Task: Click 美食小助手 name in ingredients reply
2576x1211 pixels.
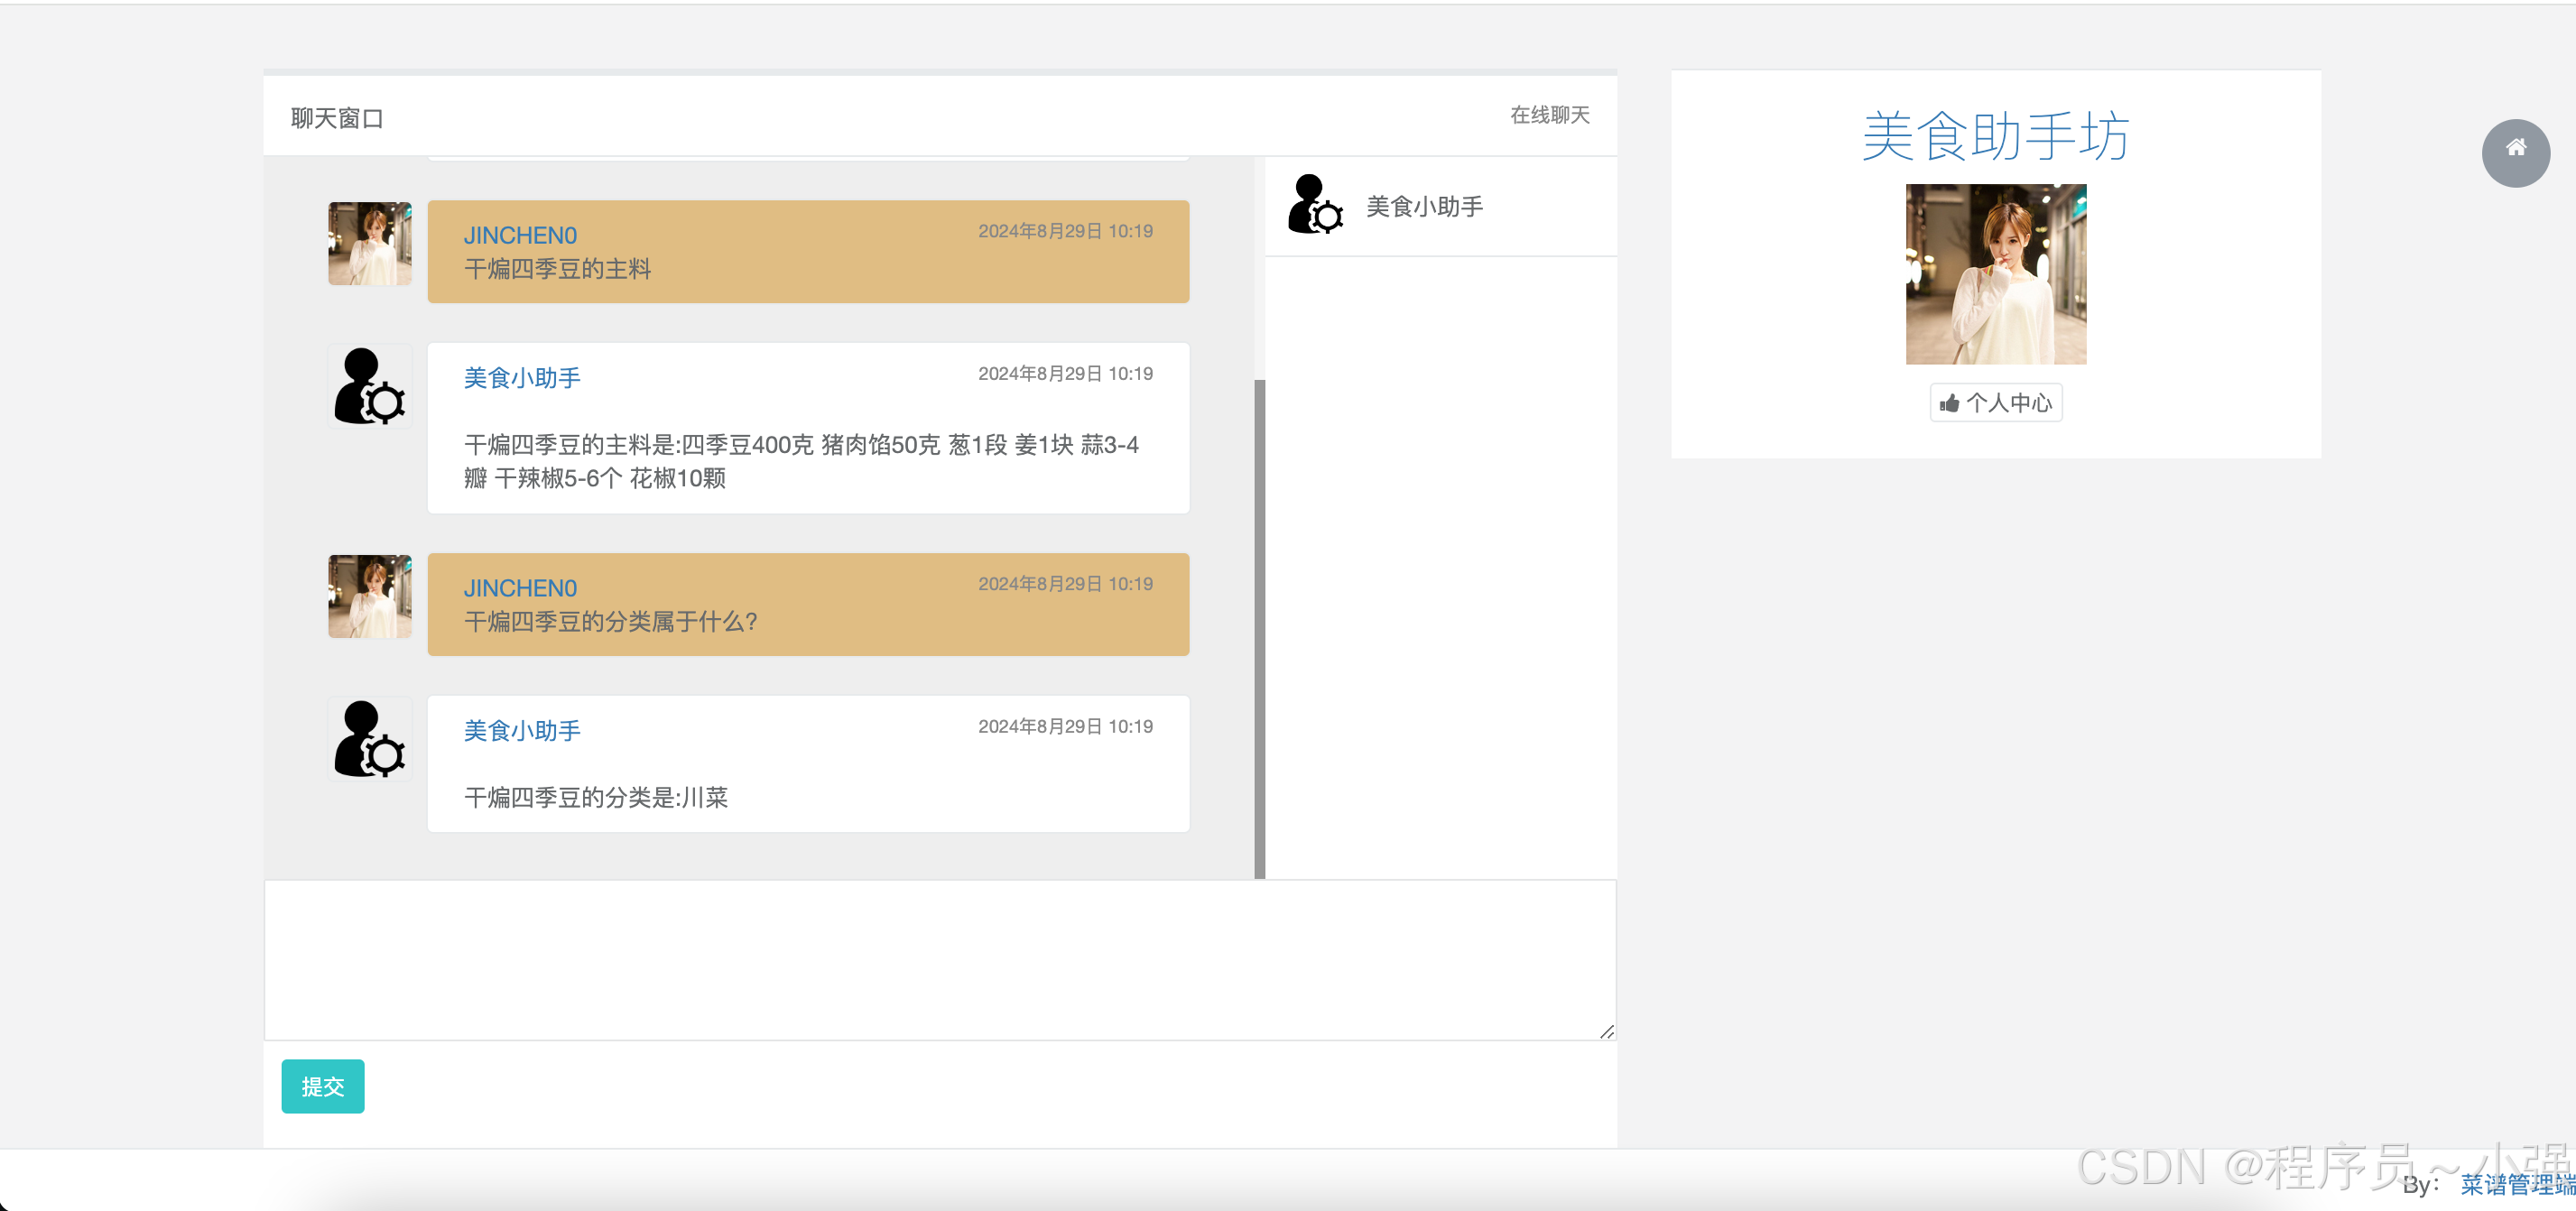Action: (522, 378)
